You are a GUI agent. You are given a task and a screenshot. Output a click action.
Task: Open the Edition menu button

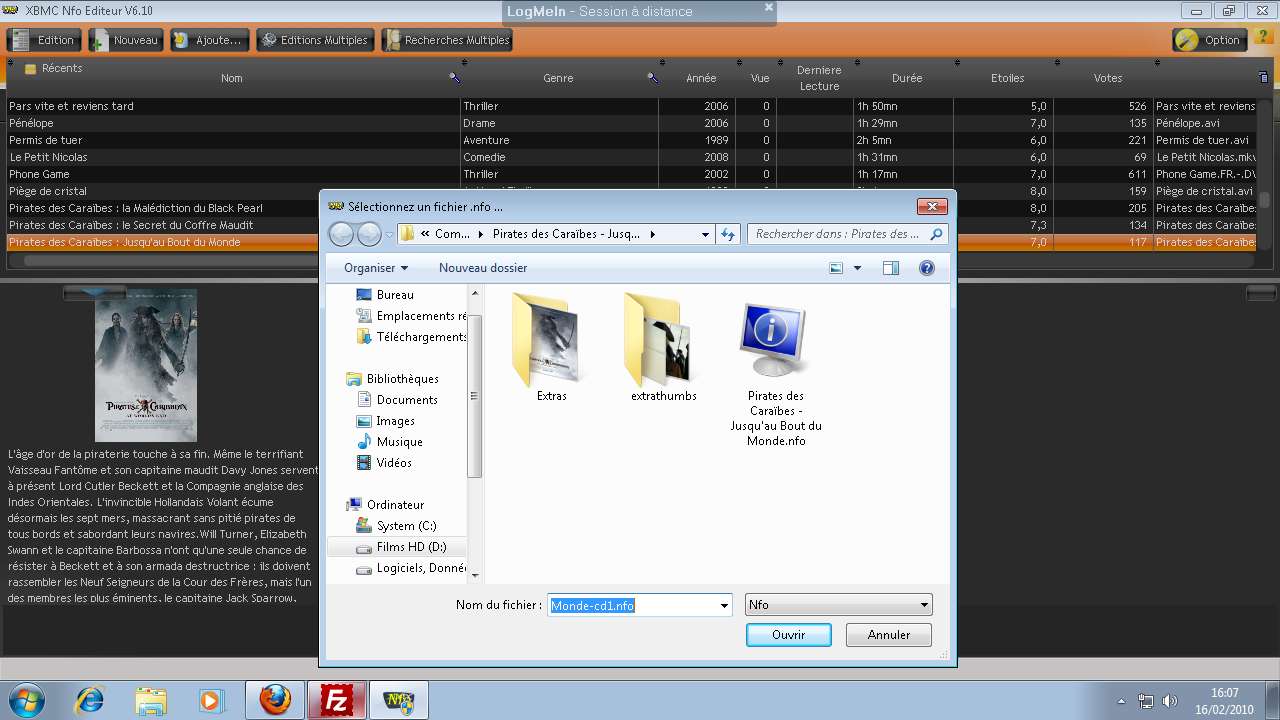pyautogui.click(x=45, y=40)
